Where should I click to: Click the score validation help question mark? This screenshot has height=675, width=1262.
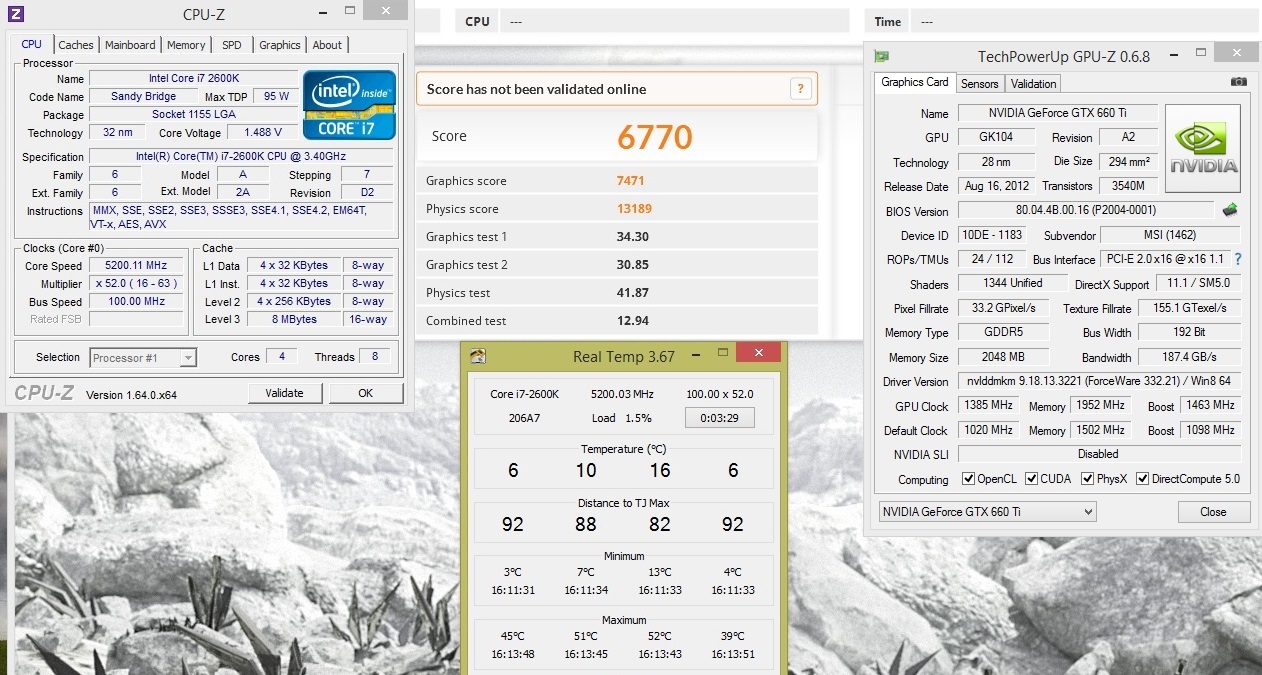pos(800,89)
